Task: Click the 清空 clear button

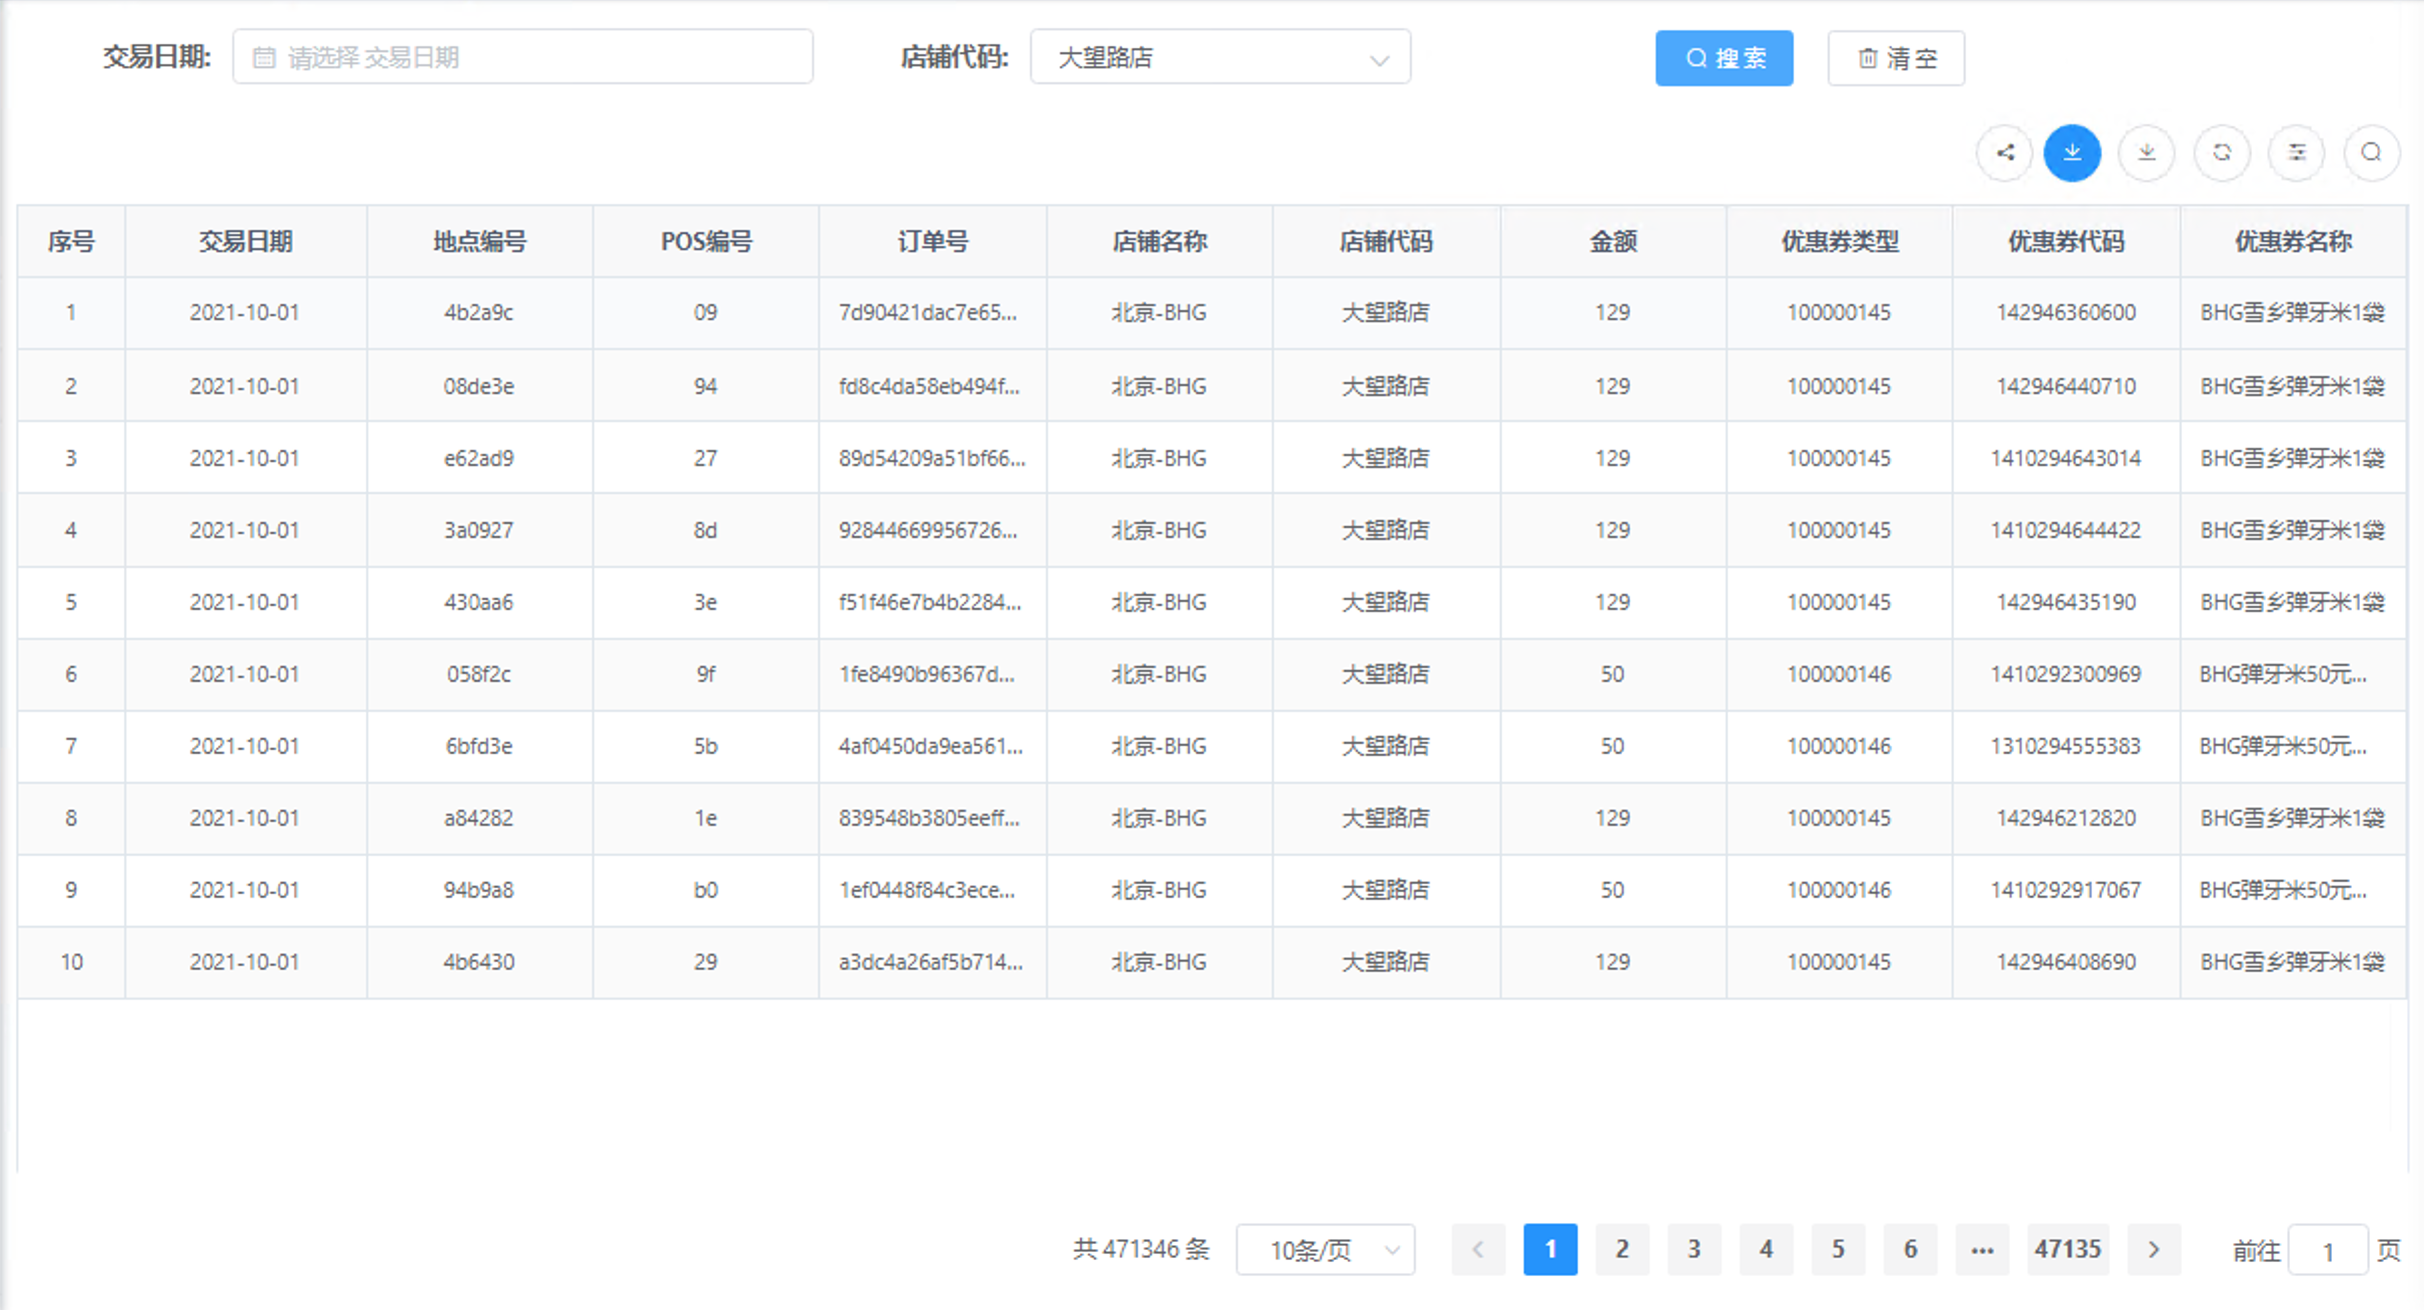Action: click(x=1896, y=57)
